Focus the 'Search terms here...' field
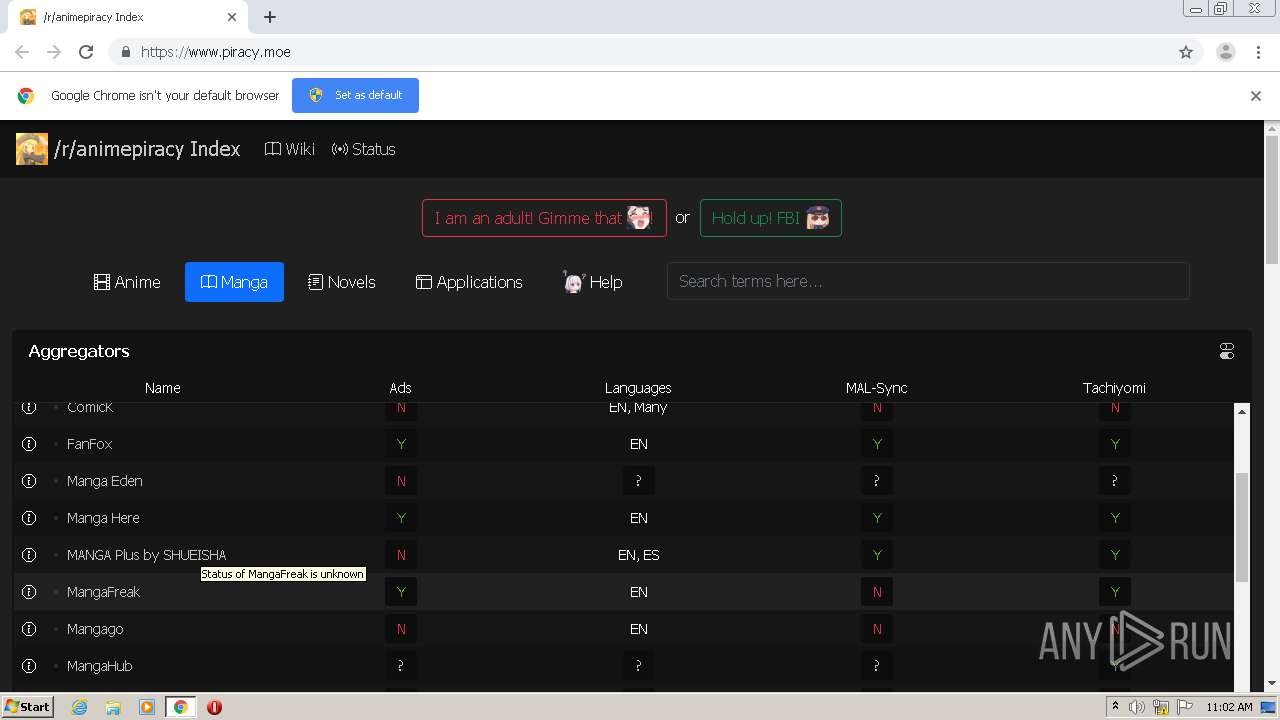Screen dimensions: 1280x720 pyautogui.click(x=928, y=281)
